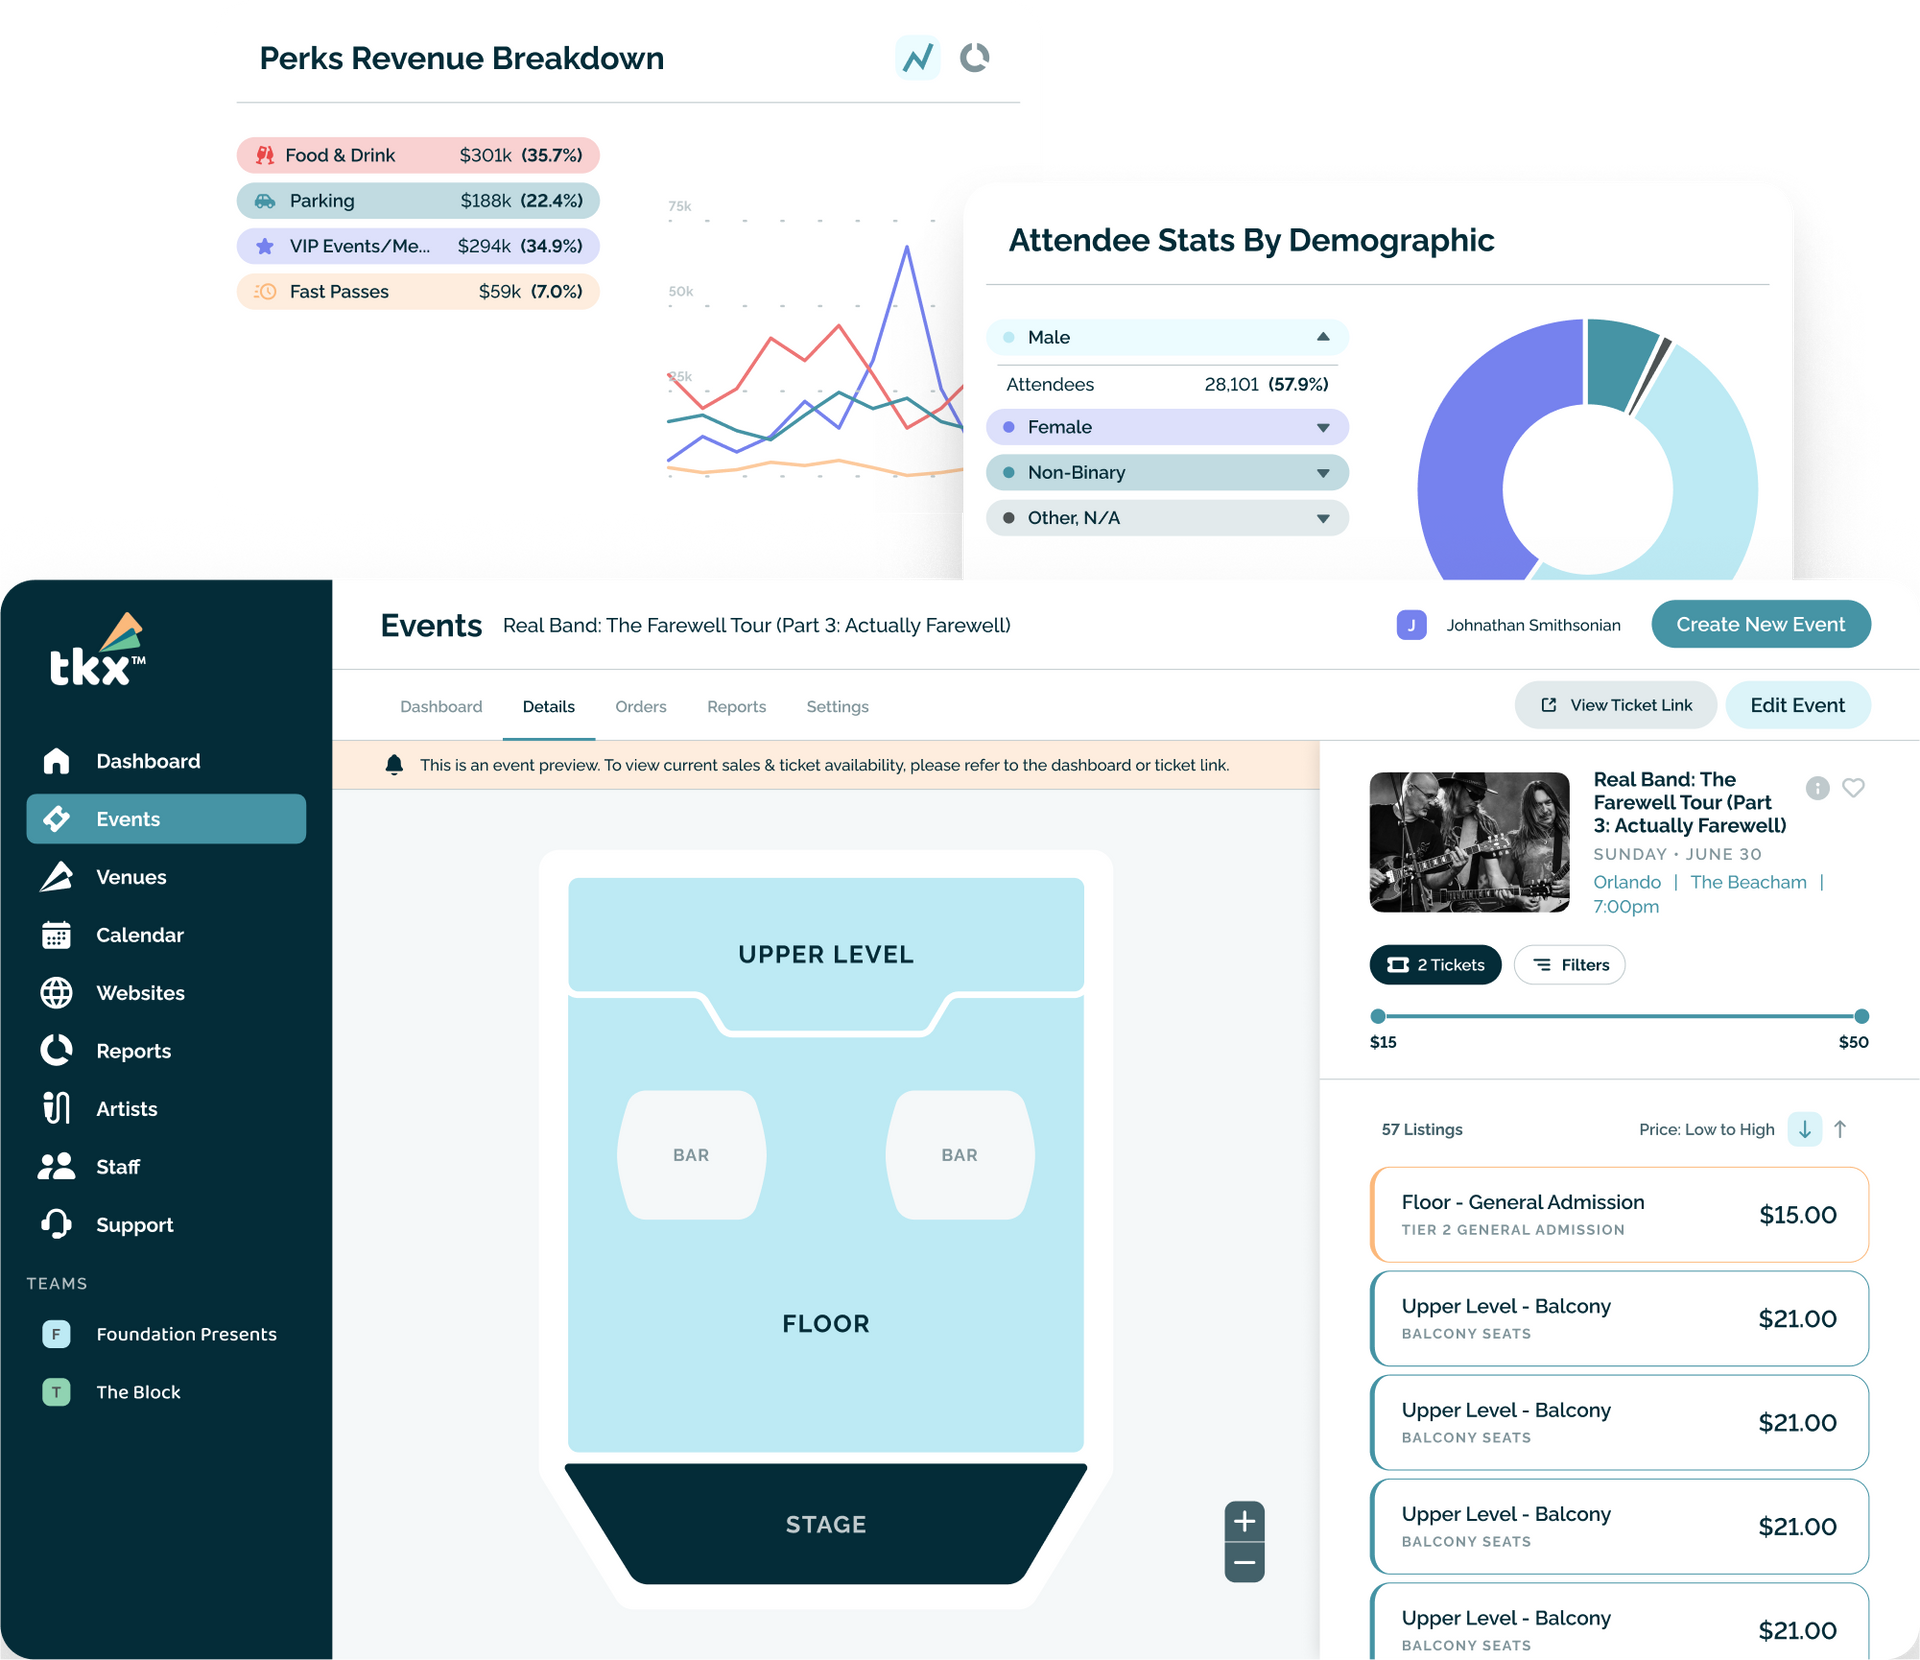Expand the Non-Binary demographic row

[1322, 472]
